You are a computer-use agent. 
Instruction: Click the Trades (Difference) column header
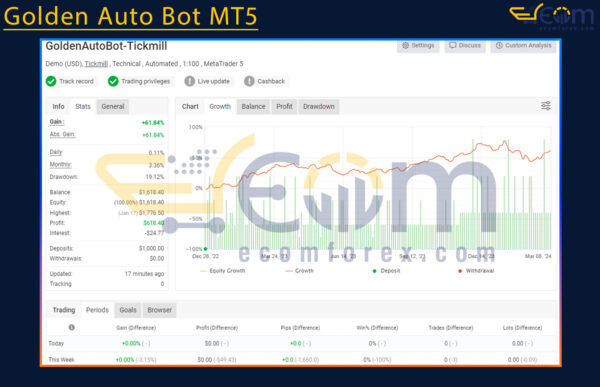click(x=451, y=328)
